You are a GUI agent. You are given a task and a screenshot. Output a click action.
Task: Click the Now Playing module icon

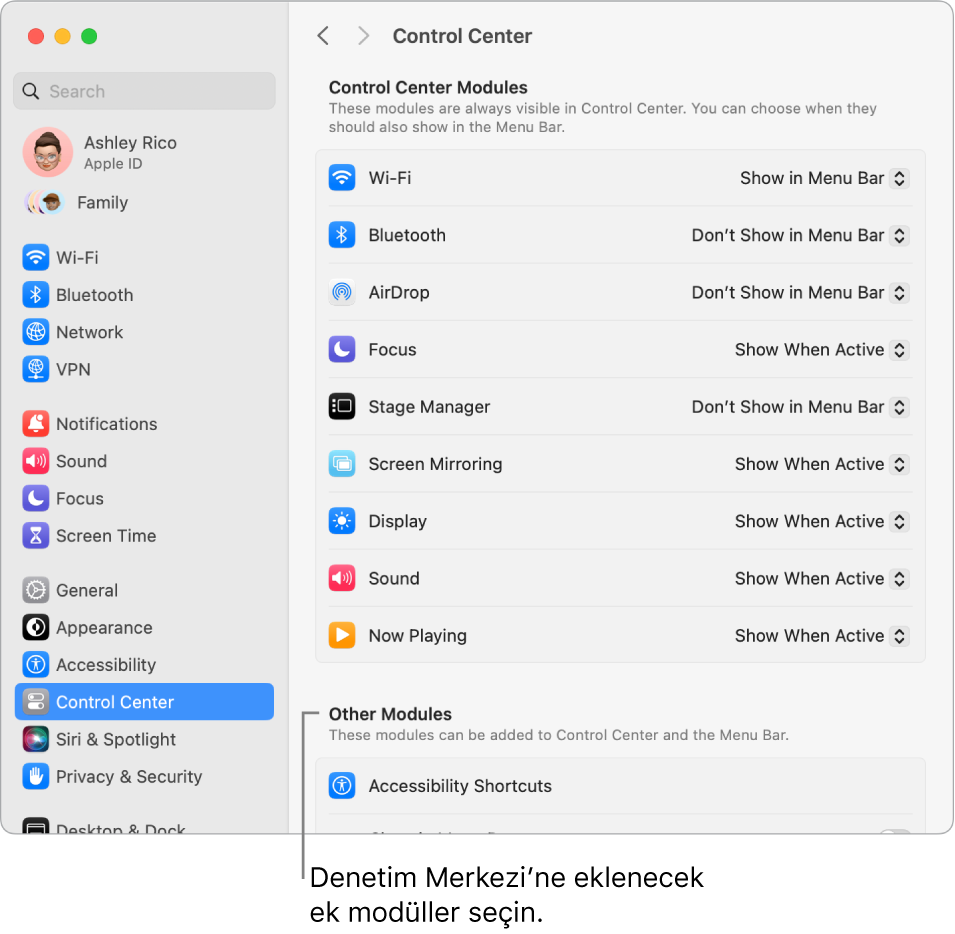tap(342, 636)
